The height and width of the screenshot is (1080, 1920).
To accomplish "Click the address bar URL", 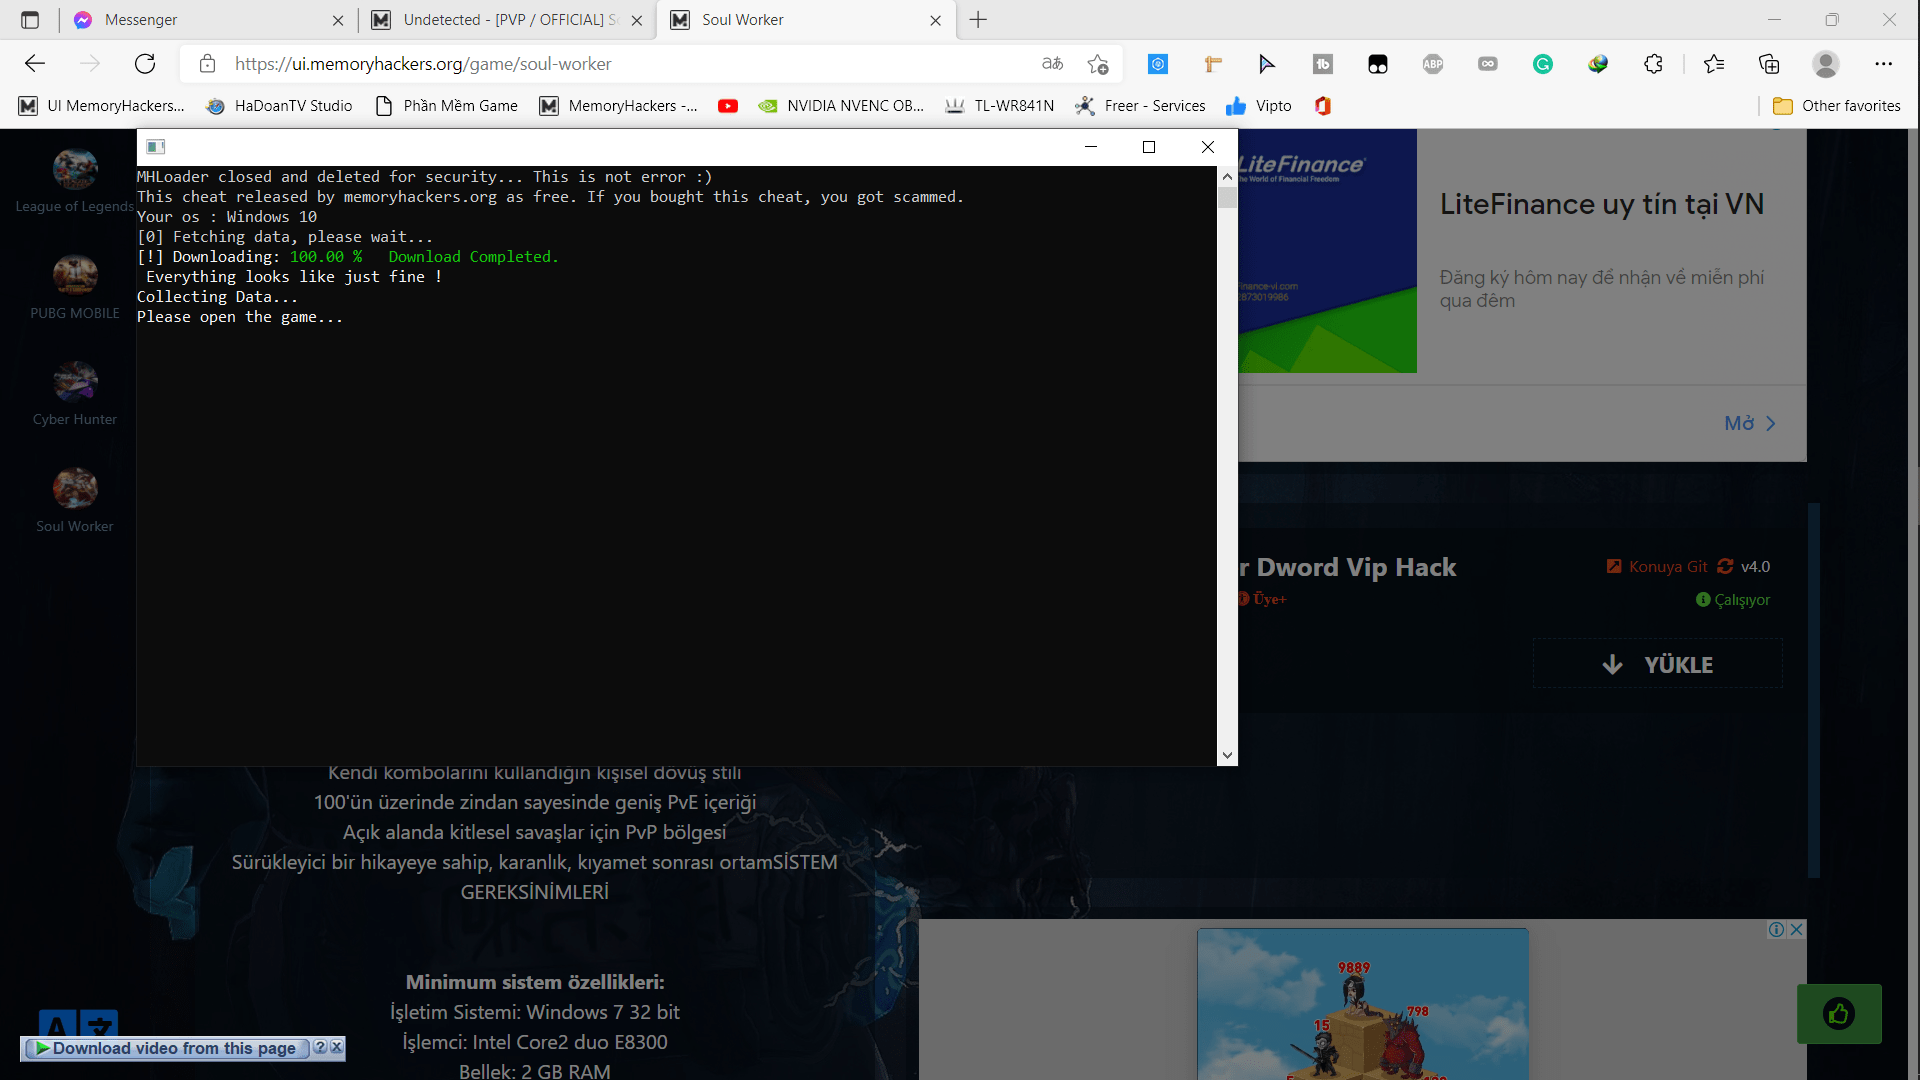I will 423,64.
